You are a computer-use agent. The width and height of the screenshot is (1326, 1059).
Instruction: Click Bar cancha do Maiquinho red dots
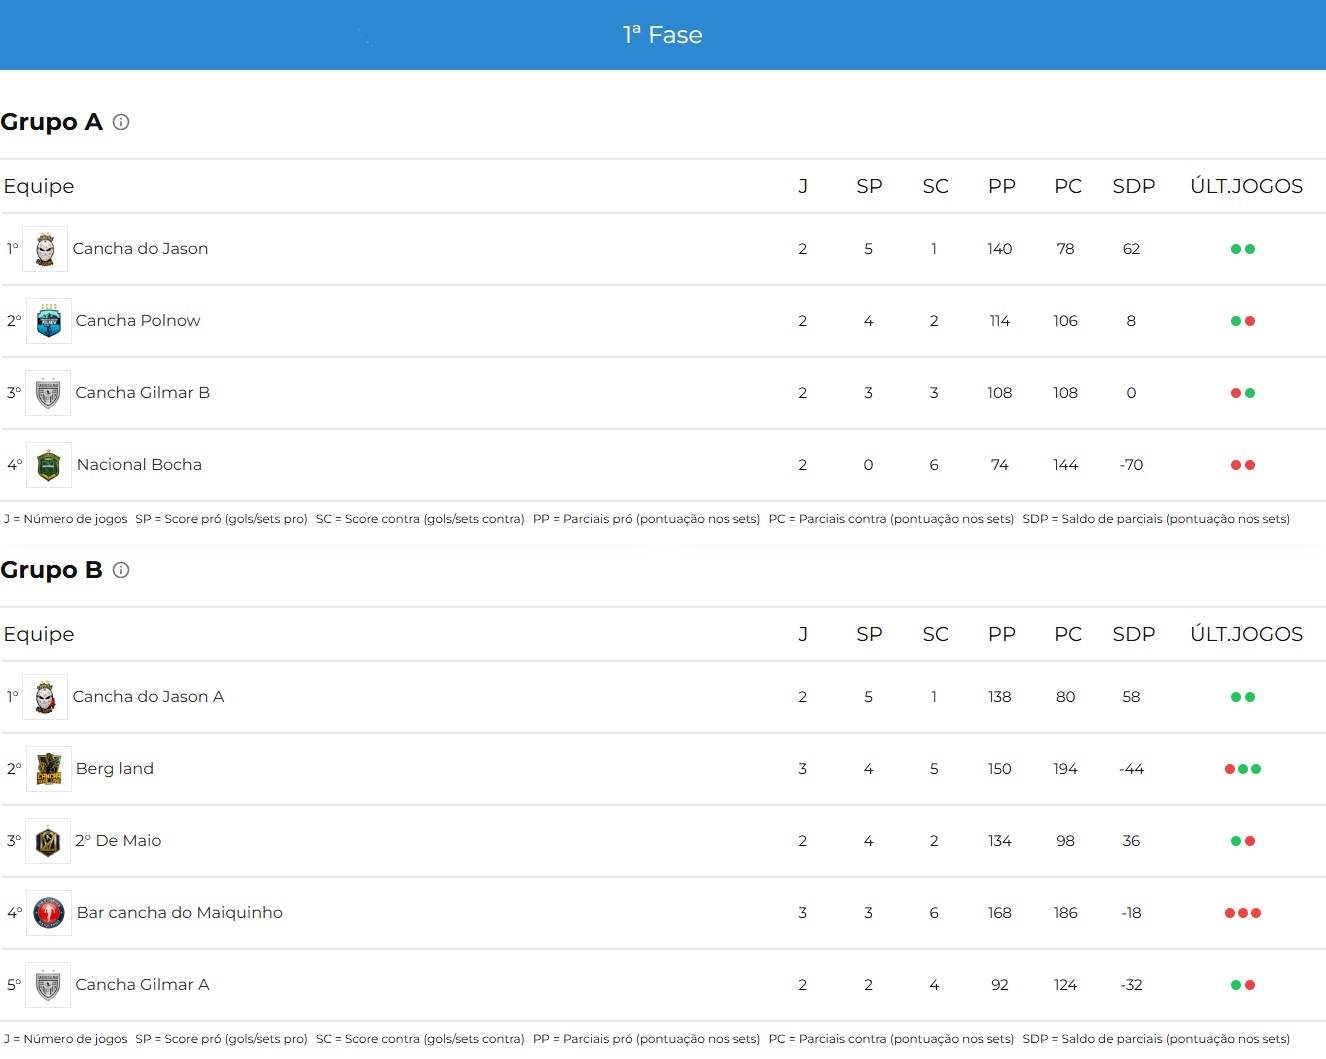pyautogui.click(x=1243, y=913)
